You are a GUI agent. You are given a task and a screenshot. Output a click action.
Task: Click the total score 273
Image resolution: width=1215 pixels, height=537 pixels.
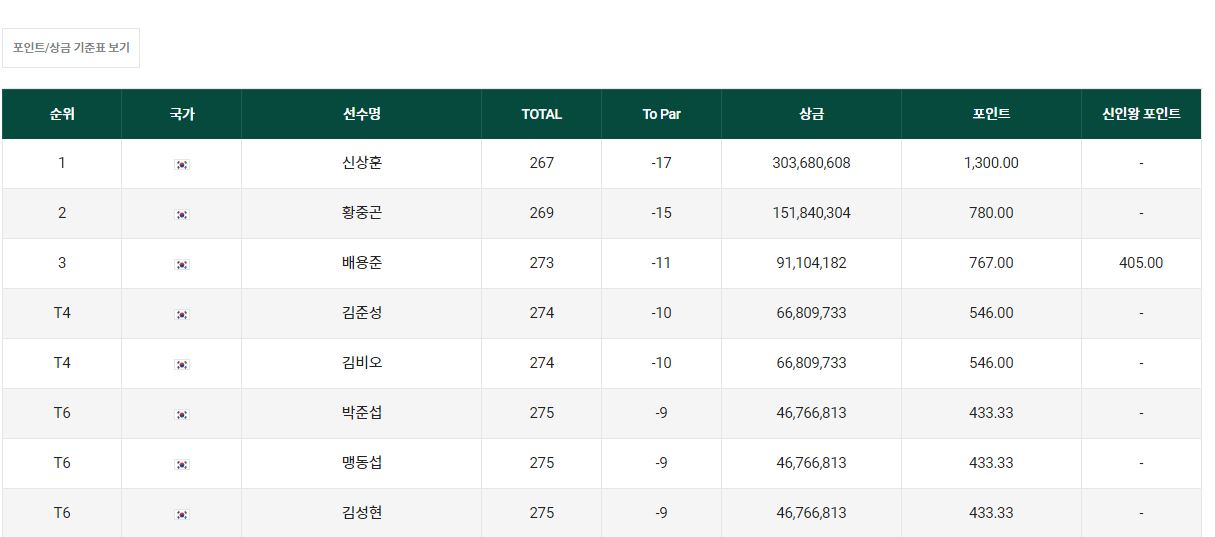point(542,263)
